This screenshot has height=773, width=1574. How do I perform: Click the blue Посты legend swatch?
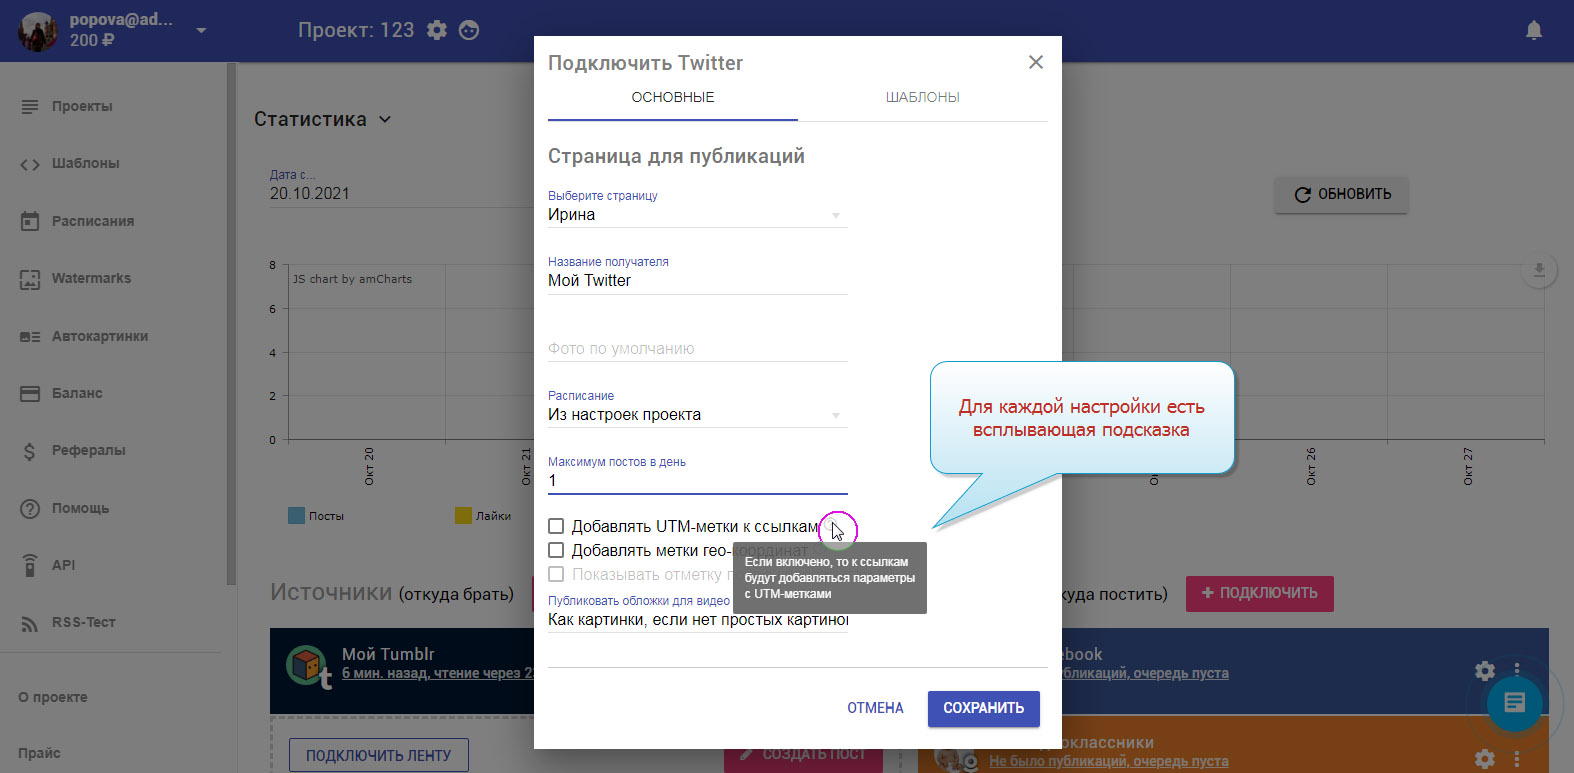click(296, 516)
